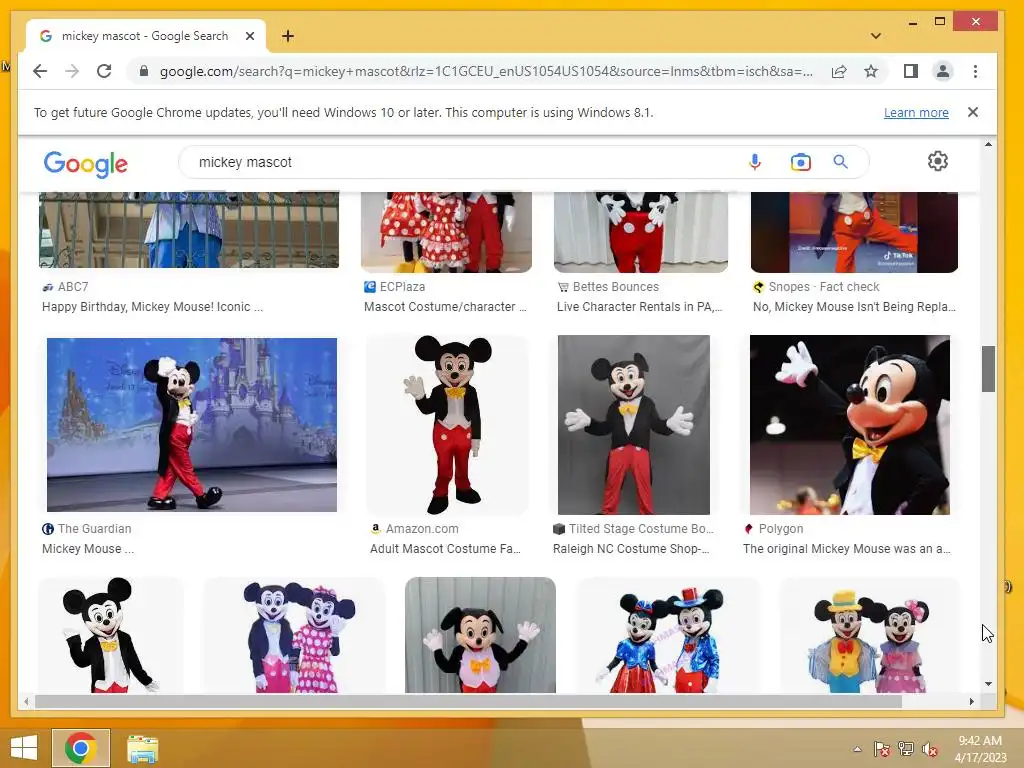Open the Tilted Stage Costume image

(633, 424)
